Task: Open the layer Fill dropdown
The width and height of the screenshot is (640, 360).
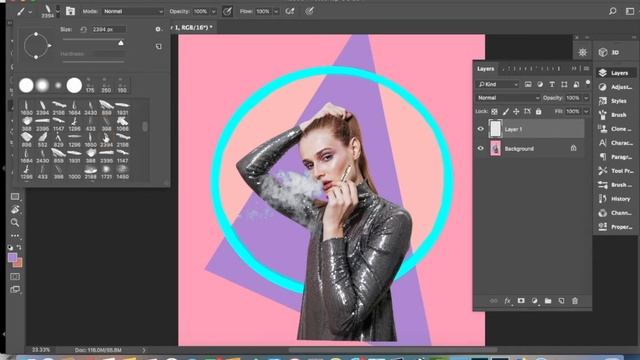Action: [586, 111]
